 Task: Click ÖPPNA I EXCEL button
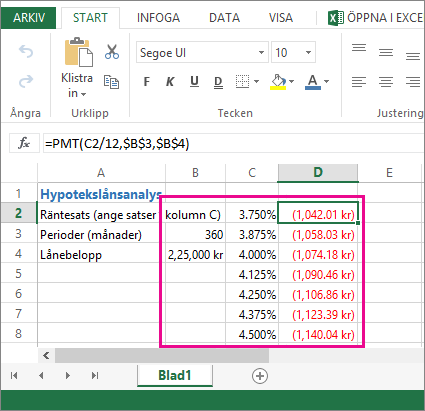point(376,18)
